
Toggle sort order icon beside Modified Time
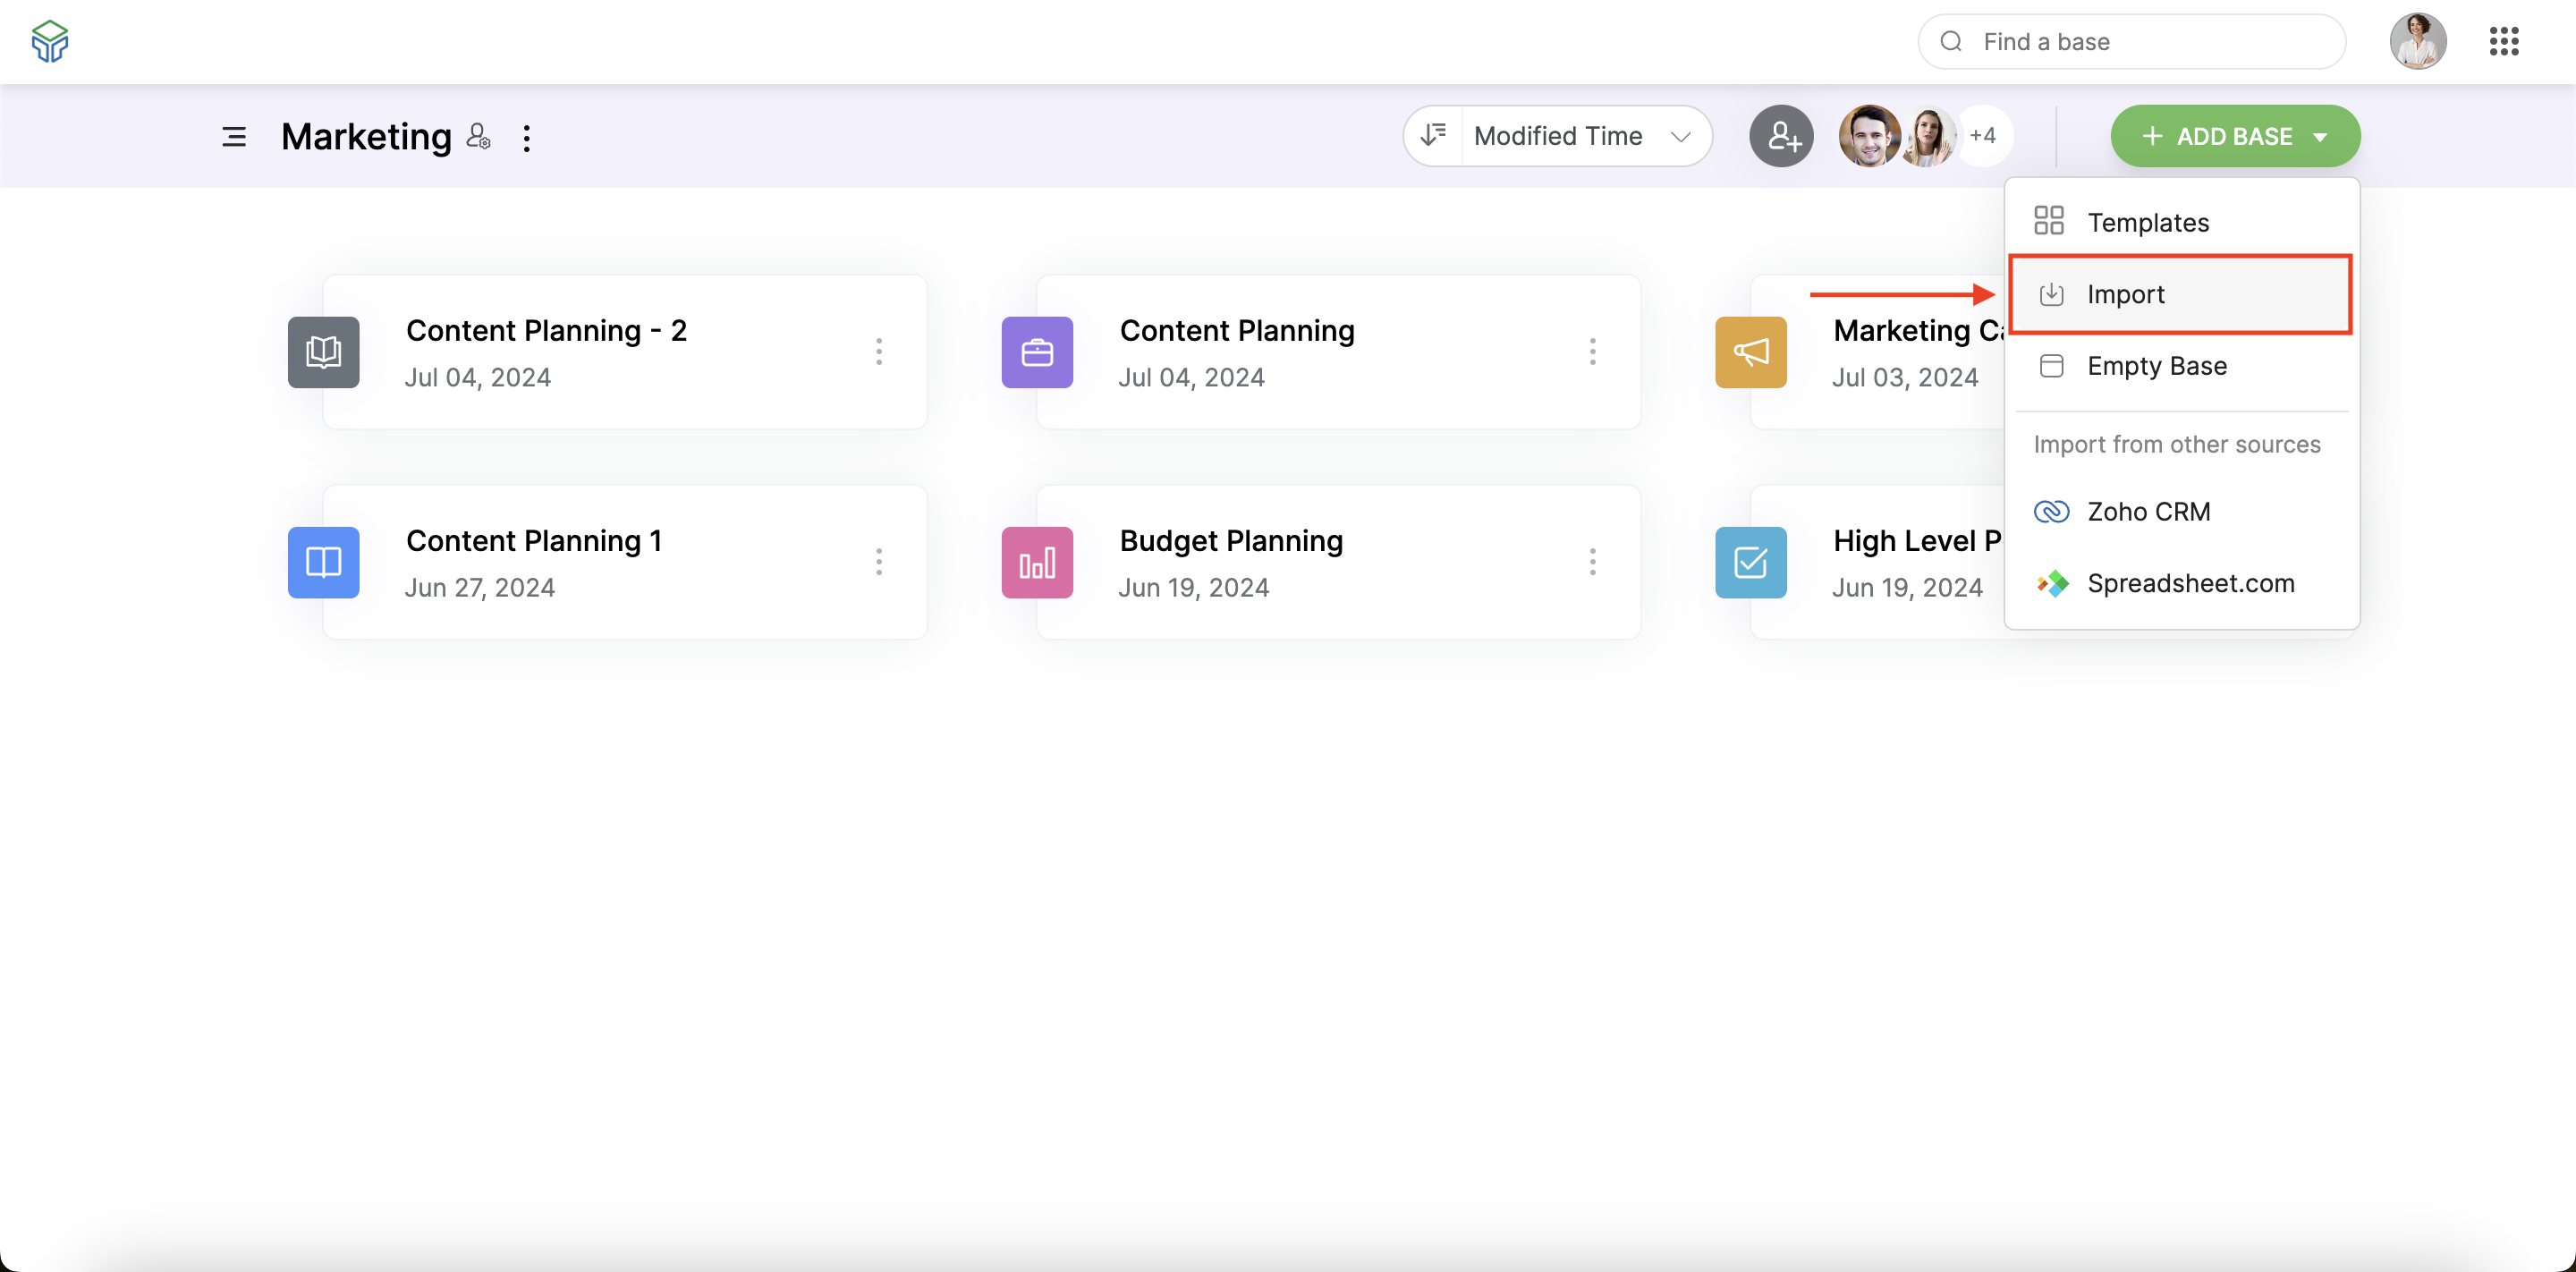[x=1433, y=135]
